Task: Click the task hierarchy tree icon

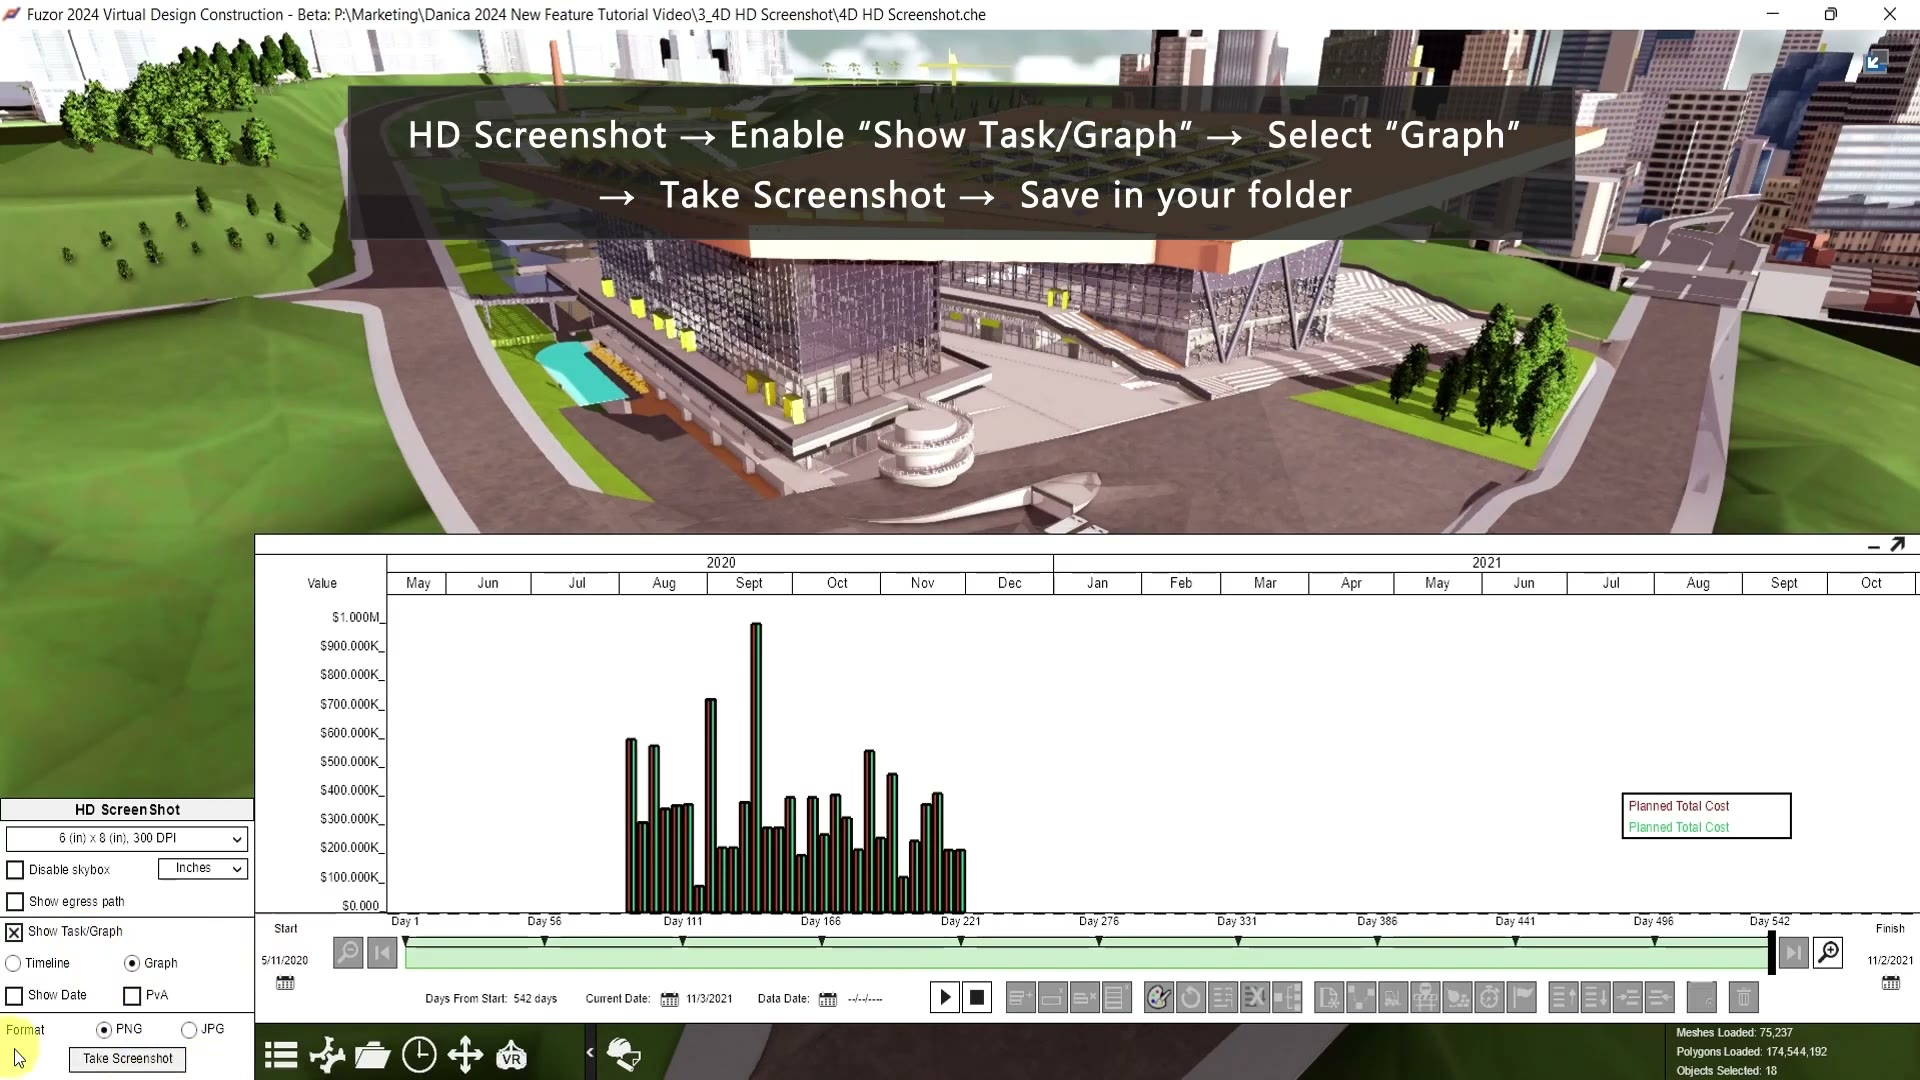Action: (1287, 997)
